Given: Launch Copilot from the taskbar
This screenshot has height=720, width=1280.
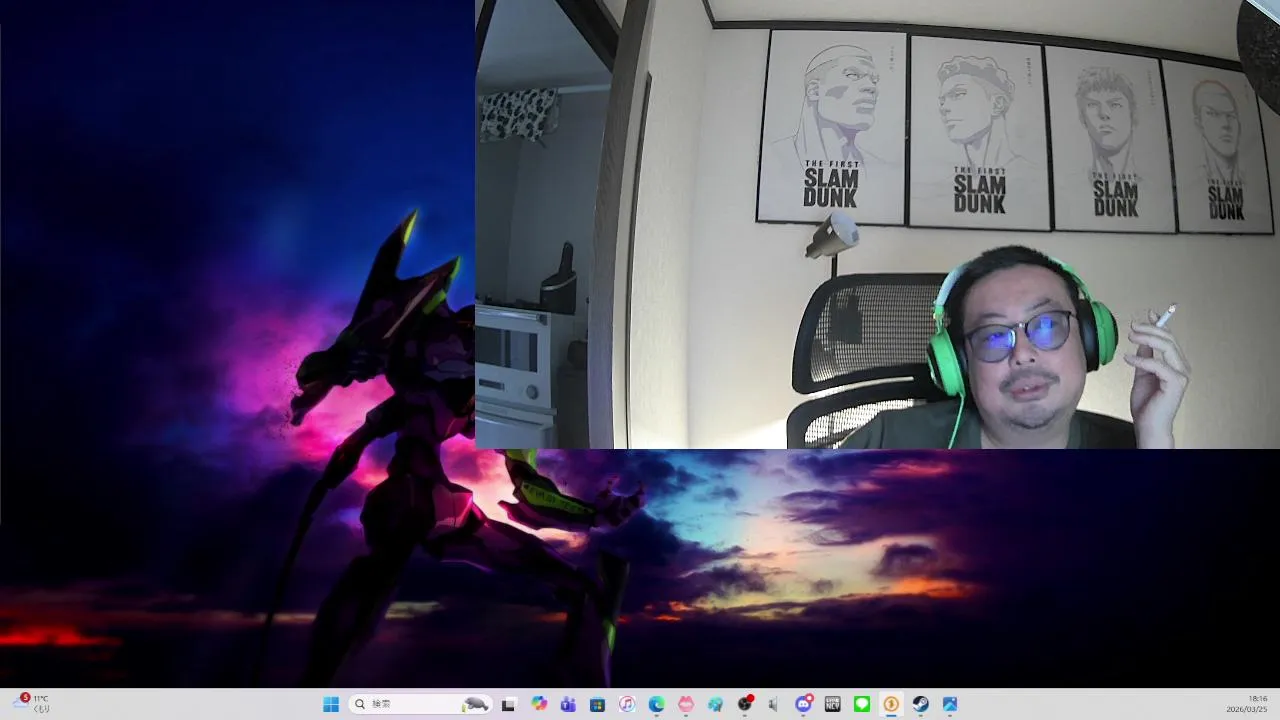Looking at the screenshot, I should 539,704.
